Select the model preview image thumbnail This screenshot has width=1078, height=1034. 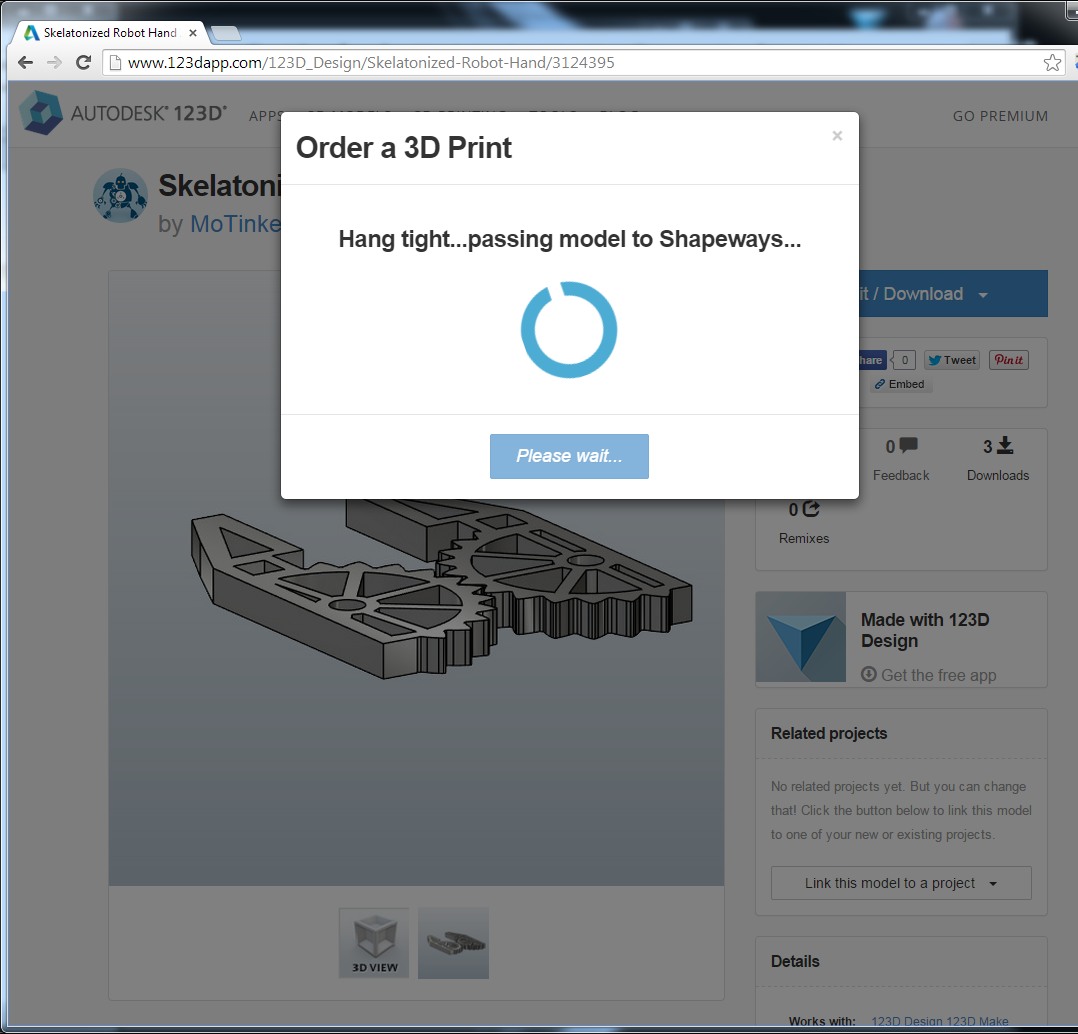pos(453,943)
